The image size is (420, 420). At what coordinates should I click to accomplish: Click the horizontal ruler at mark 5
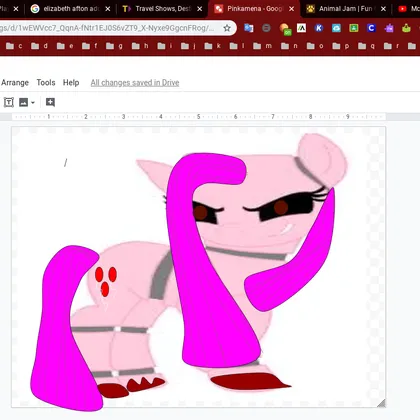pos(198,117)
